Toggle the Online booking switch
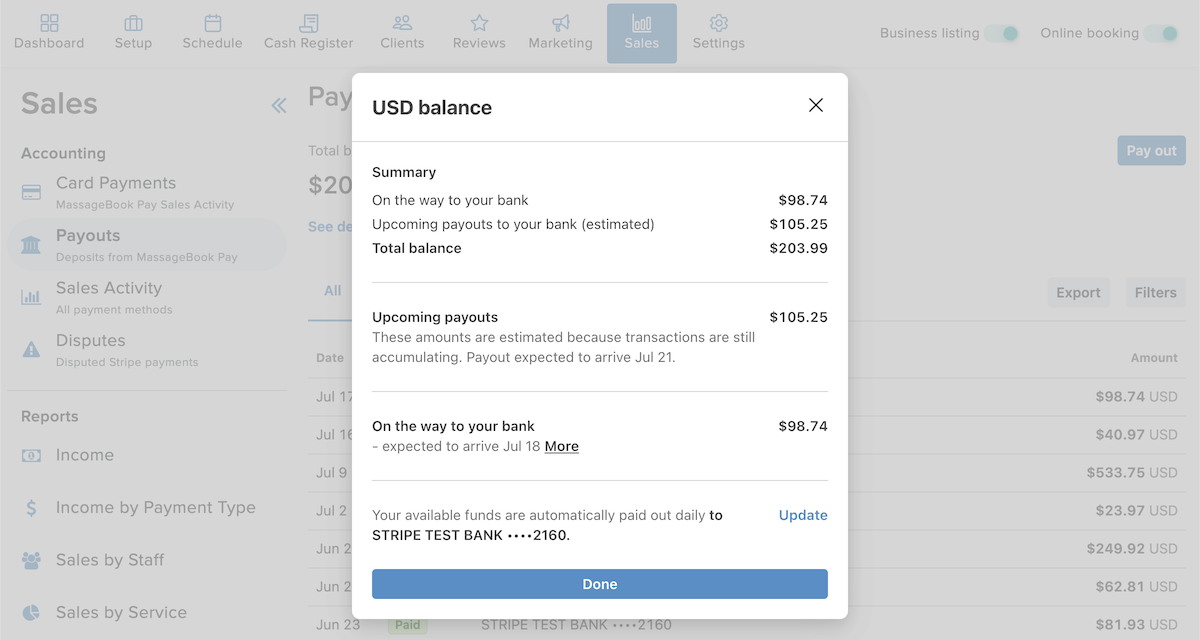Image resolution: width=1200 pixels, height=640 pixels. (x=1161, y=33)
